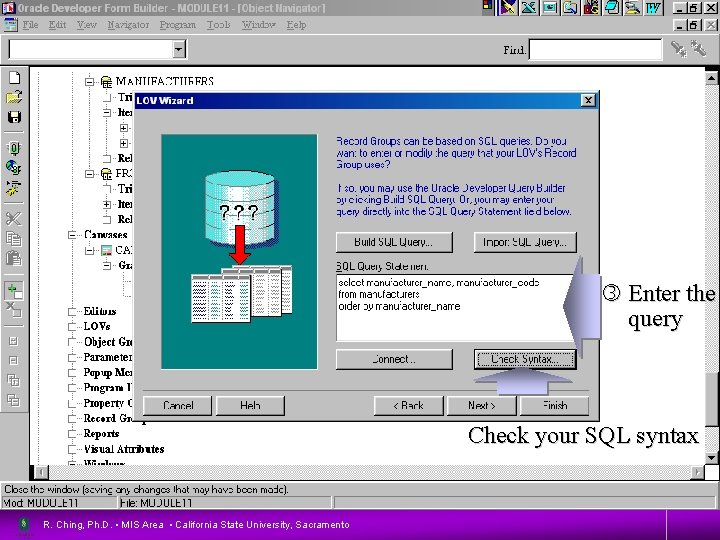Screen dimensions: 720x540
Task: Click the New document toolbar icon
Action: (x=14, y=78)
